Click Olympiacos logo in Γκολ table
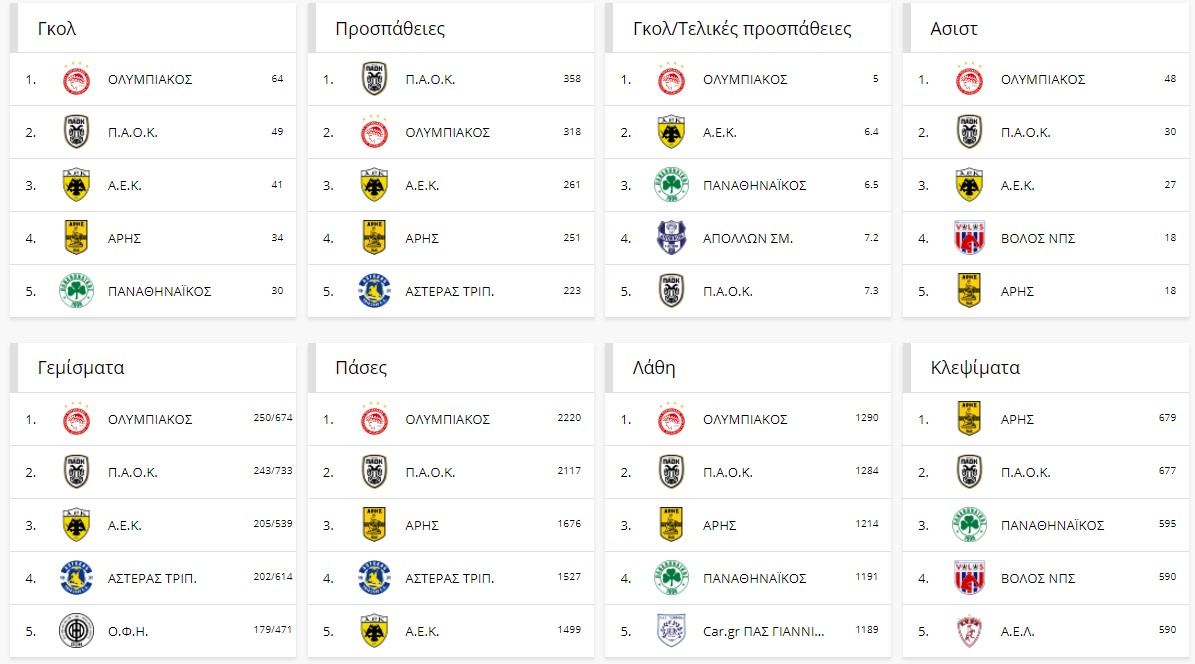 tap(76, 79)
